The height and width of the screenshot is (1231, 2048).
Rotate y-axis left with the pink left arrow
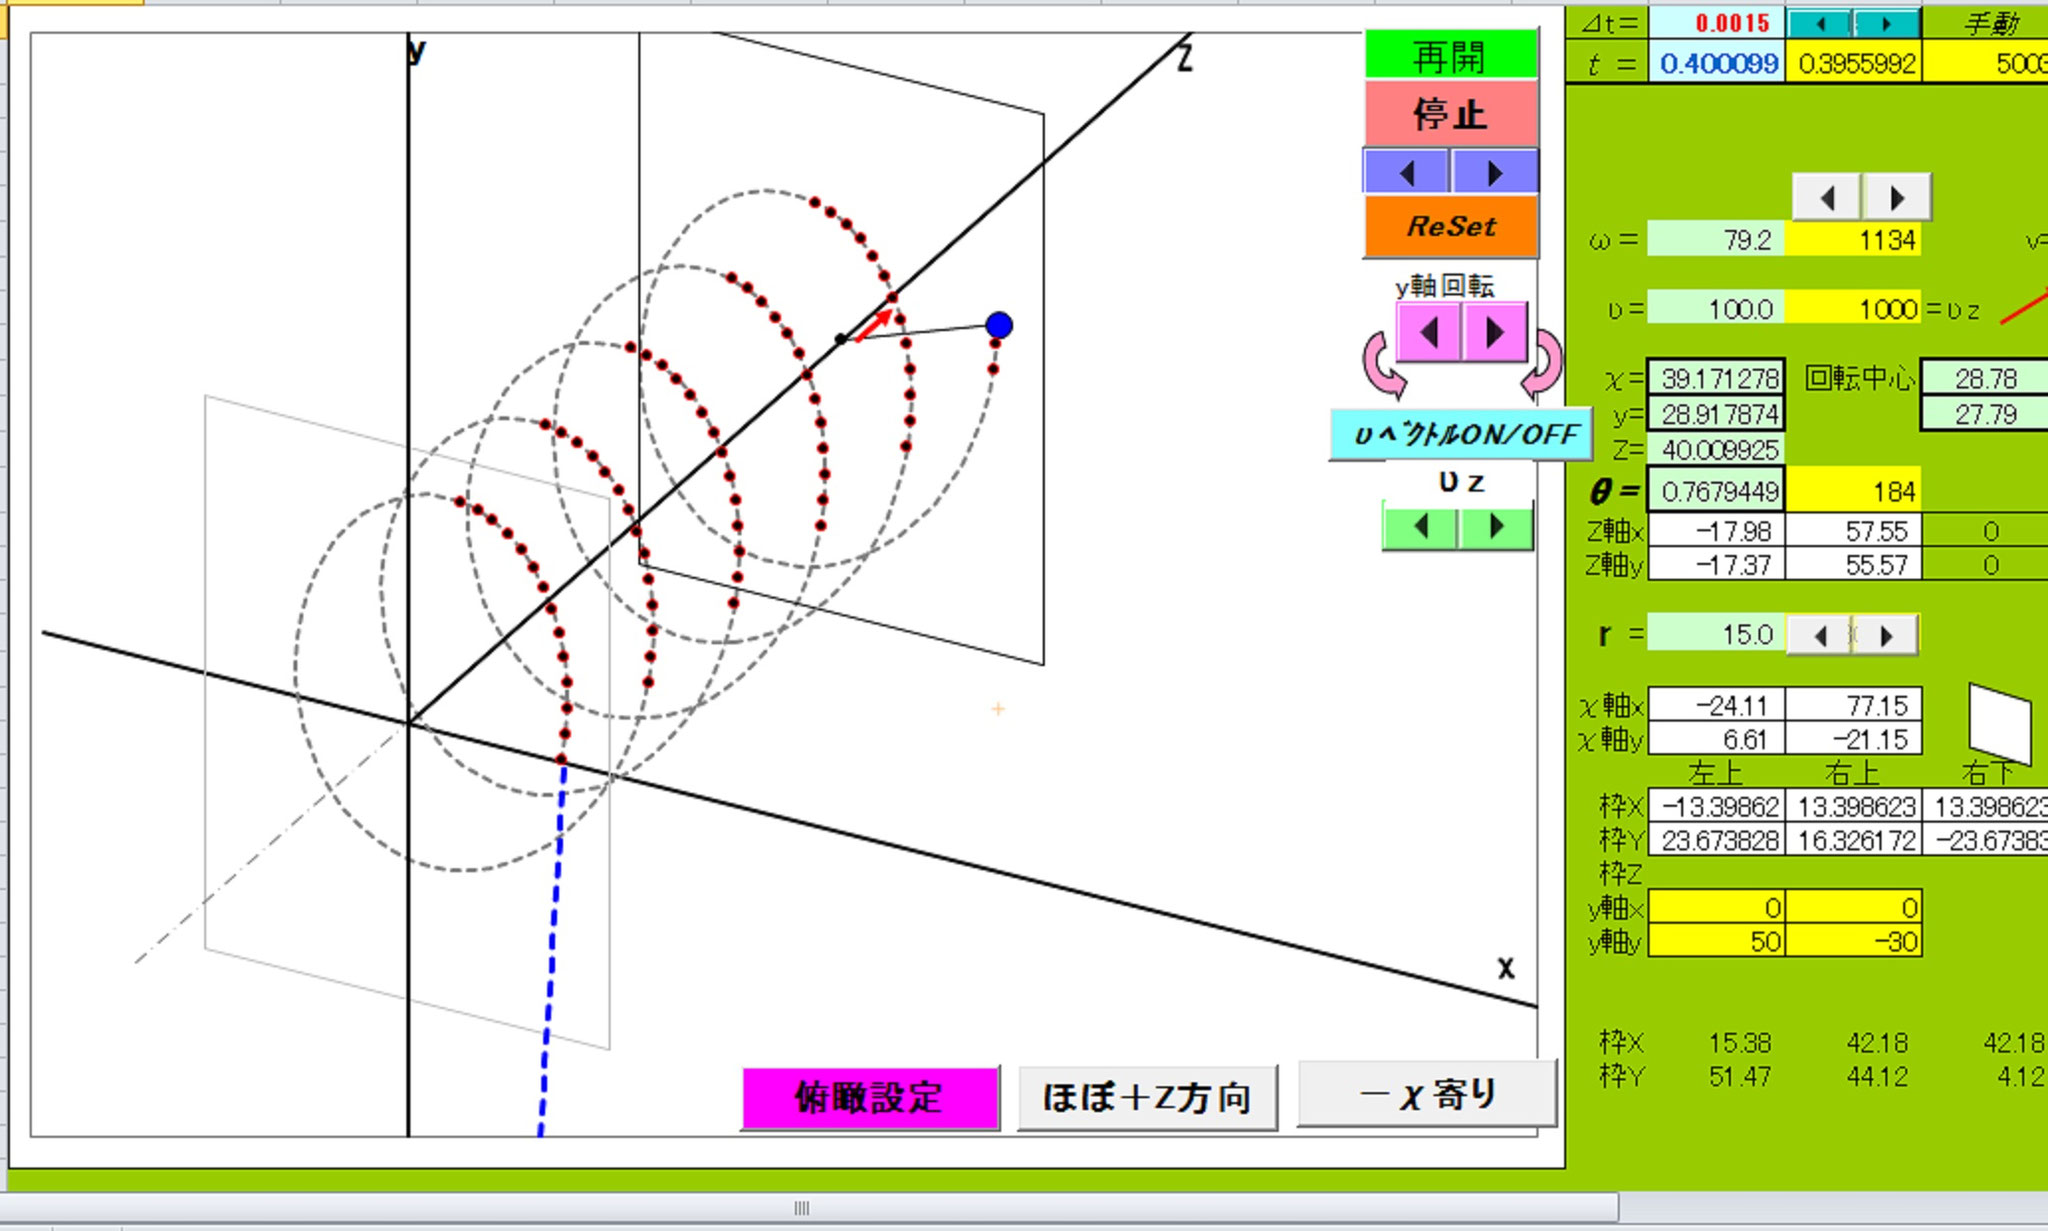pos(1430,332)
